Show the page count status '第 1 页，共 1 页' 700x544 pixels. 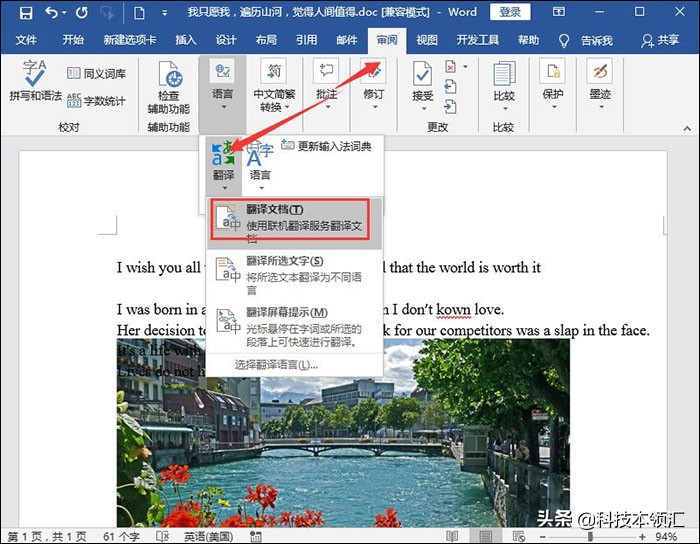[47, 536]
